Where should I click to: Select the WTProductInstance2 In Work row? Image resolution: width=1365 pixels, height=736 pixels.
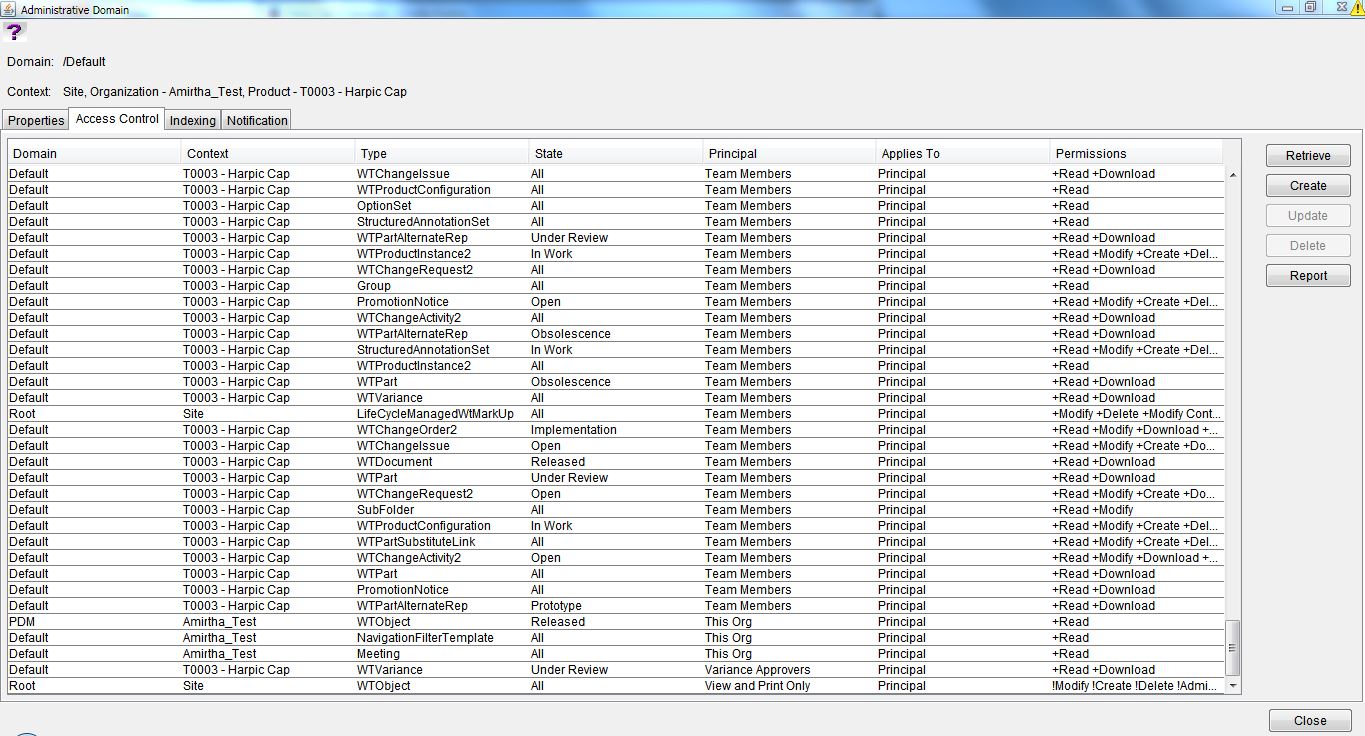pos(616,254)
